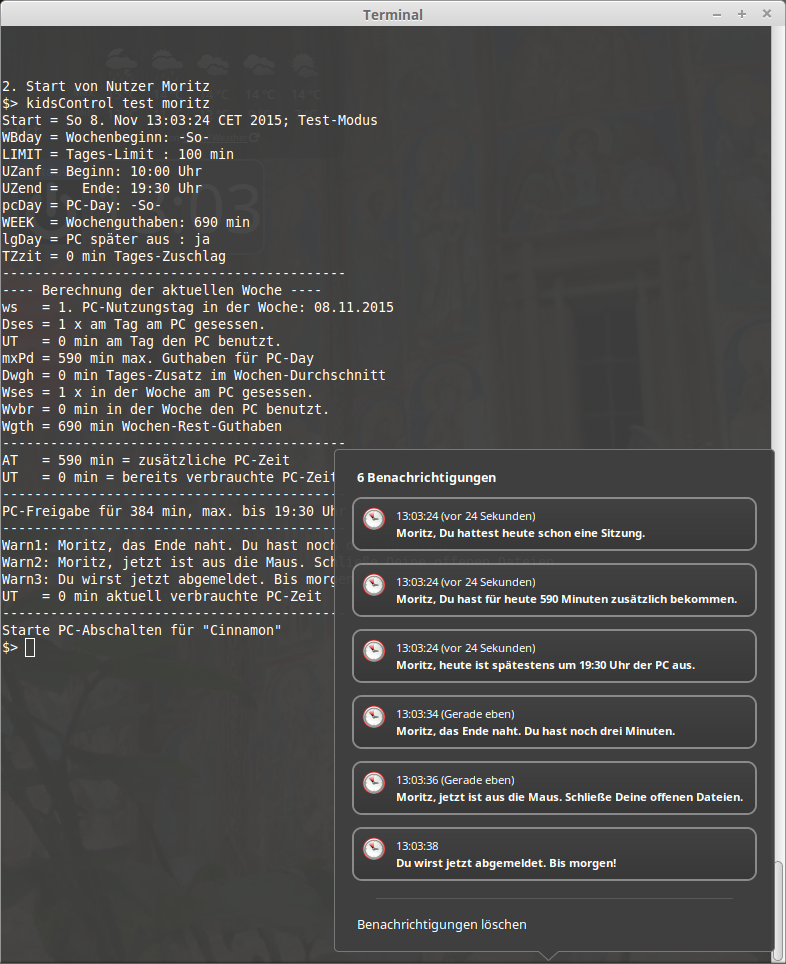Click line 'UT = 0 min = bereits verbrauchte PC-Zeit'
This screenshot has width=786, height=964.
coord(169,478)
